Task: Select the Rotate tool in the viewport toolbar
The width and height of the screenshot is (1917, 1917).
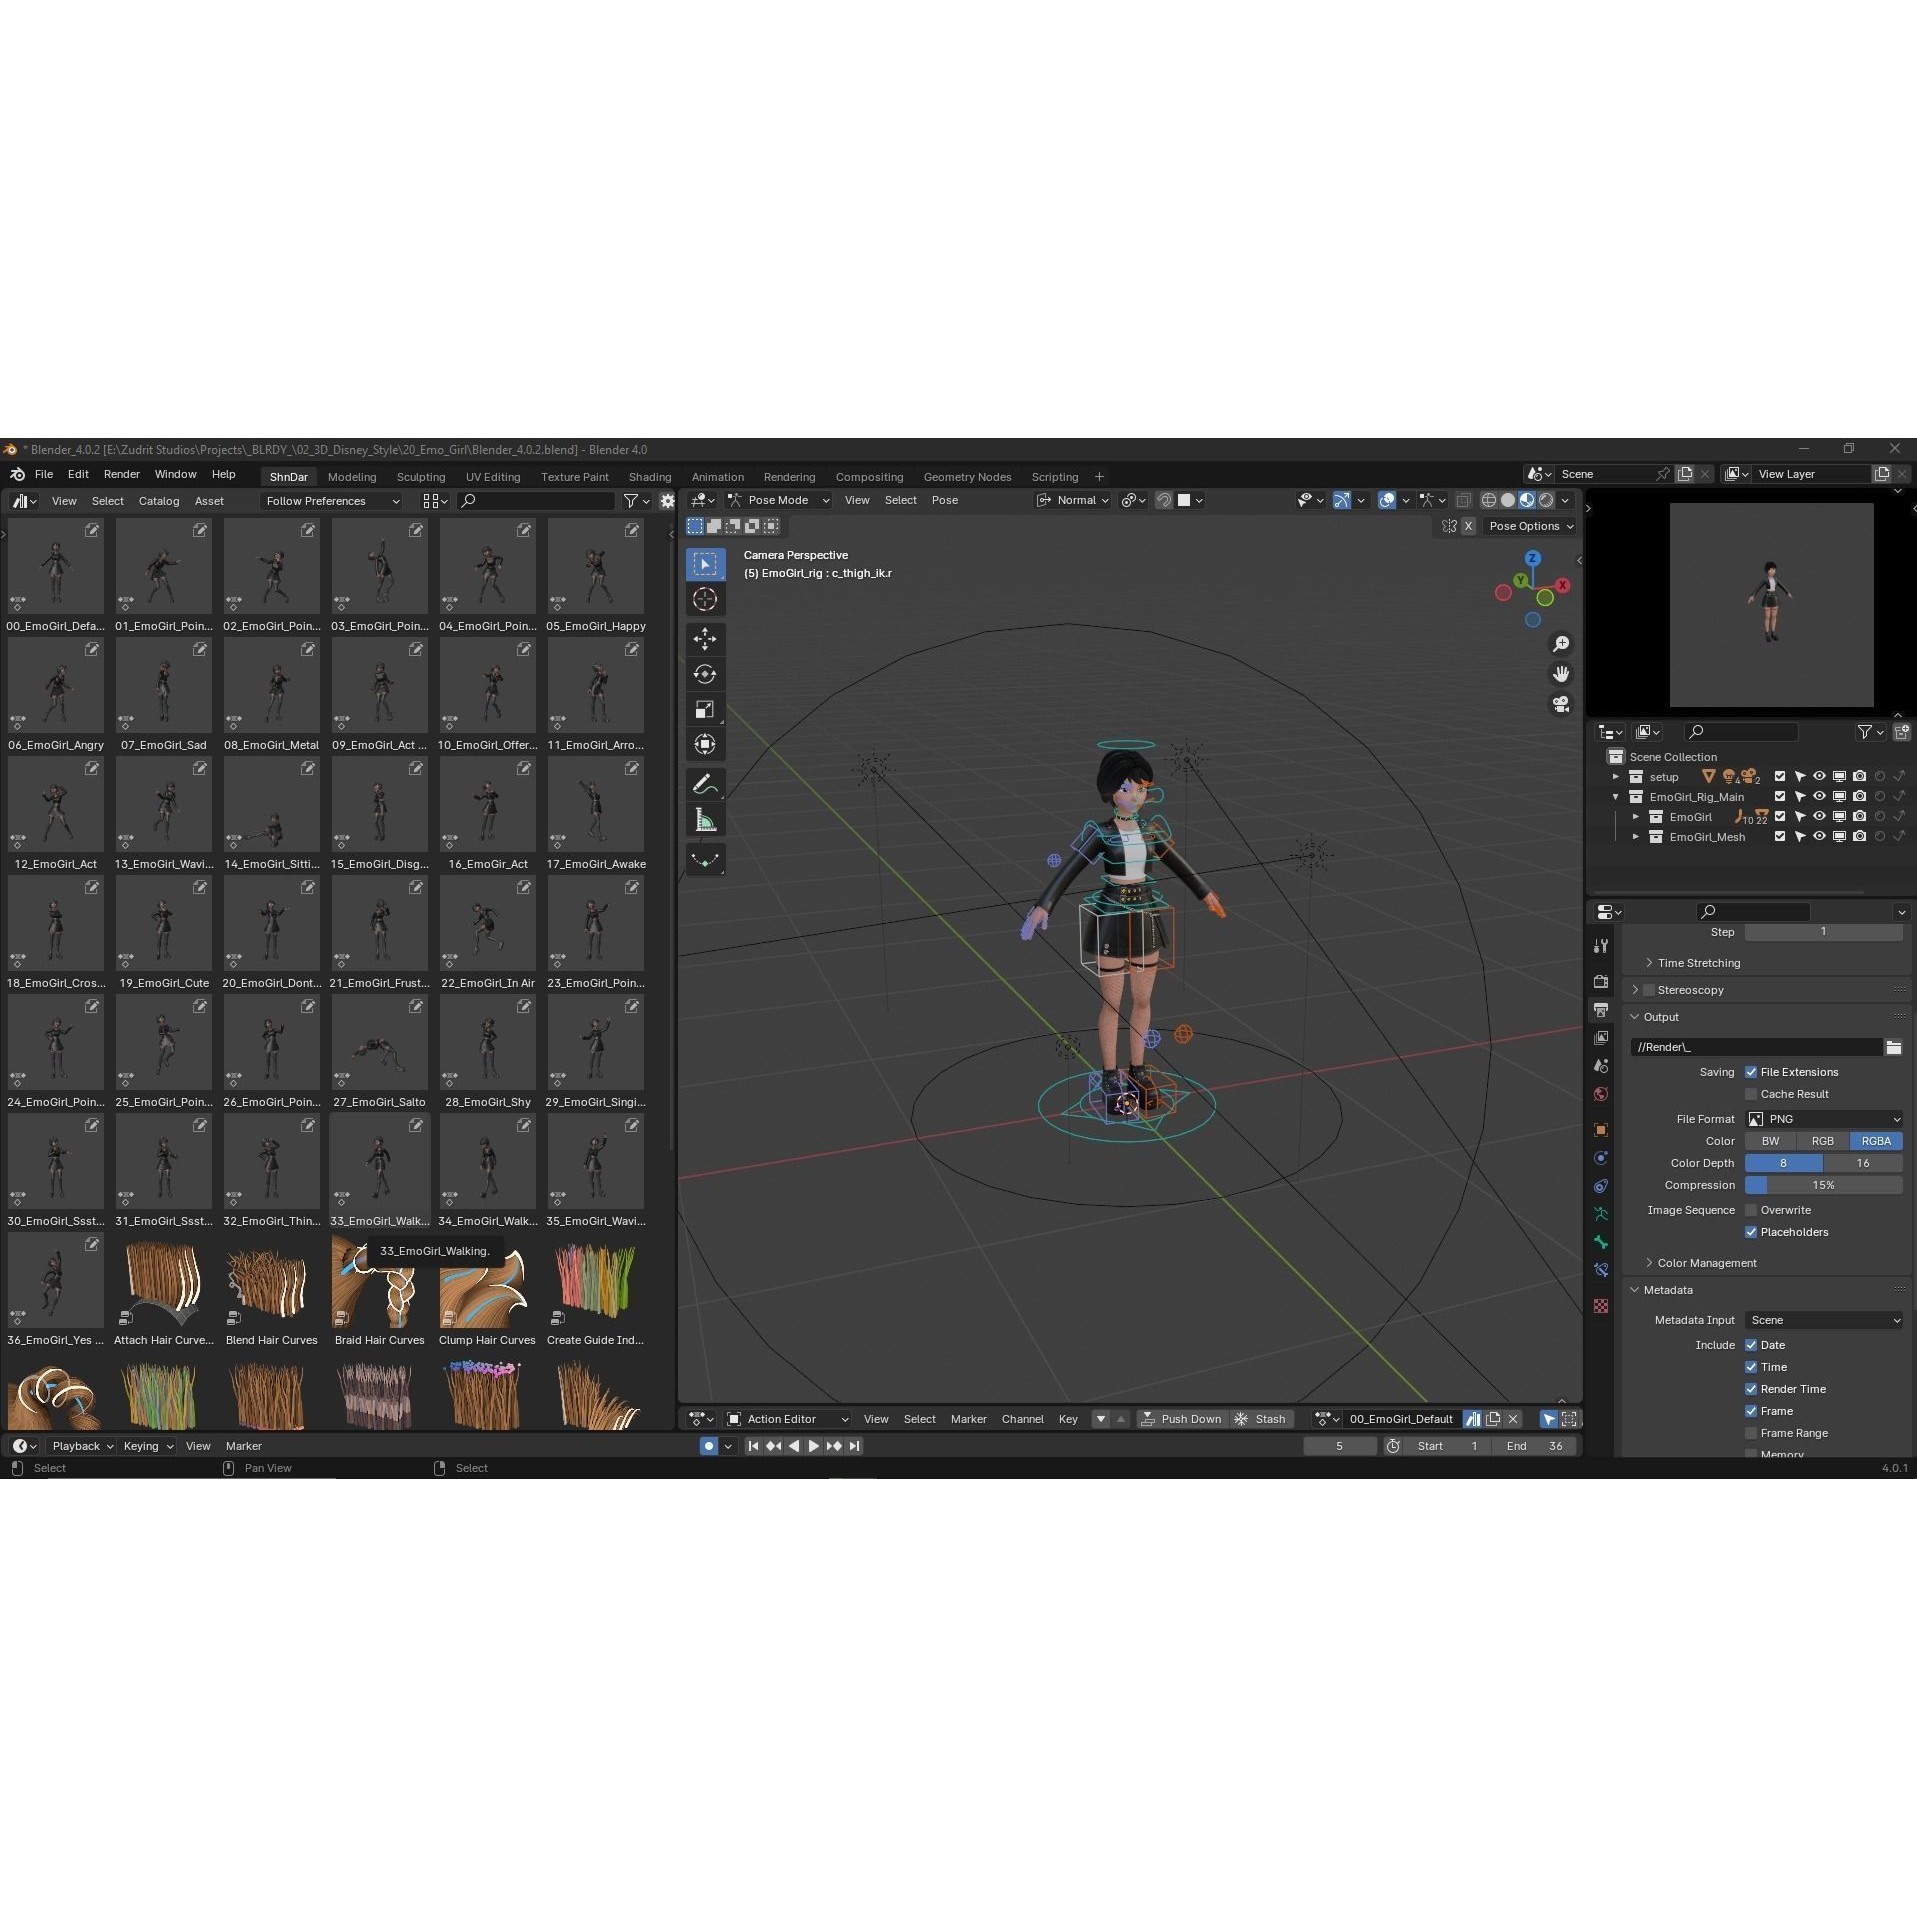Action: point(705,673)
